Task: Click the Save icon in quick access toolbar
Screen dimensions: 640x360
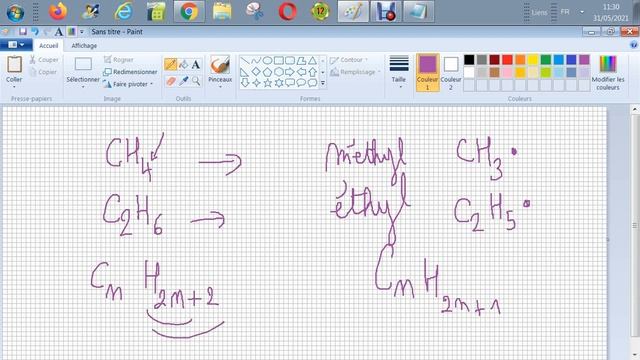Action: 22,31
